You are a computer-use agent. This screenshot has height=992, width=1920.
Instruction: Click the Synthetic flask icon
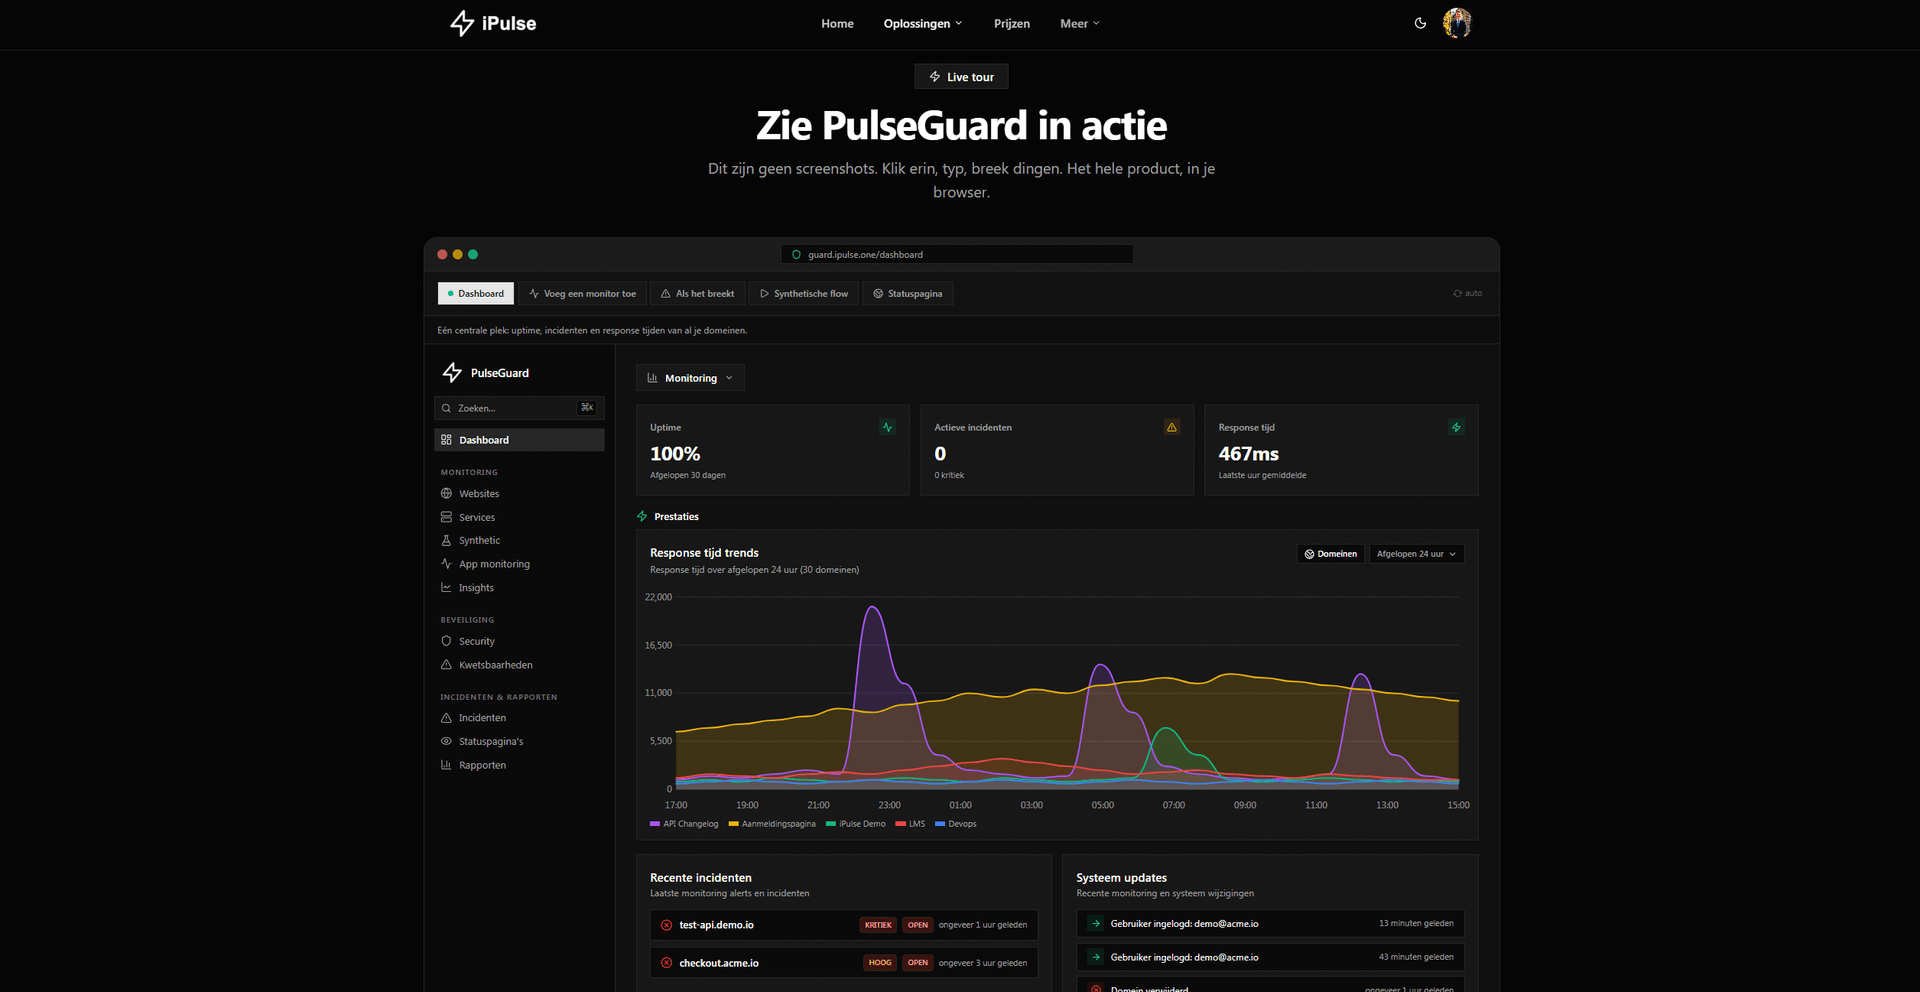446,540
